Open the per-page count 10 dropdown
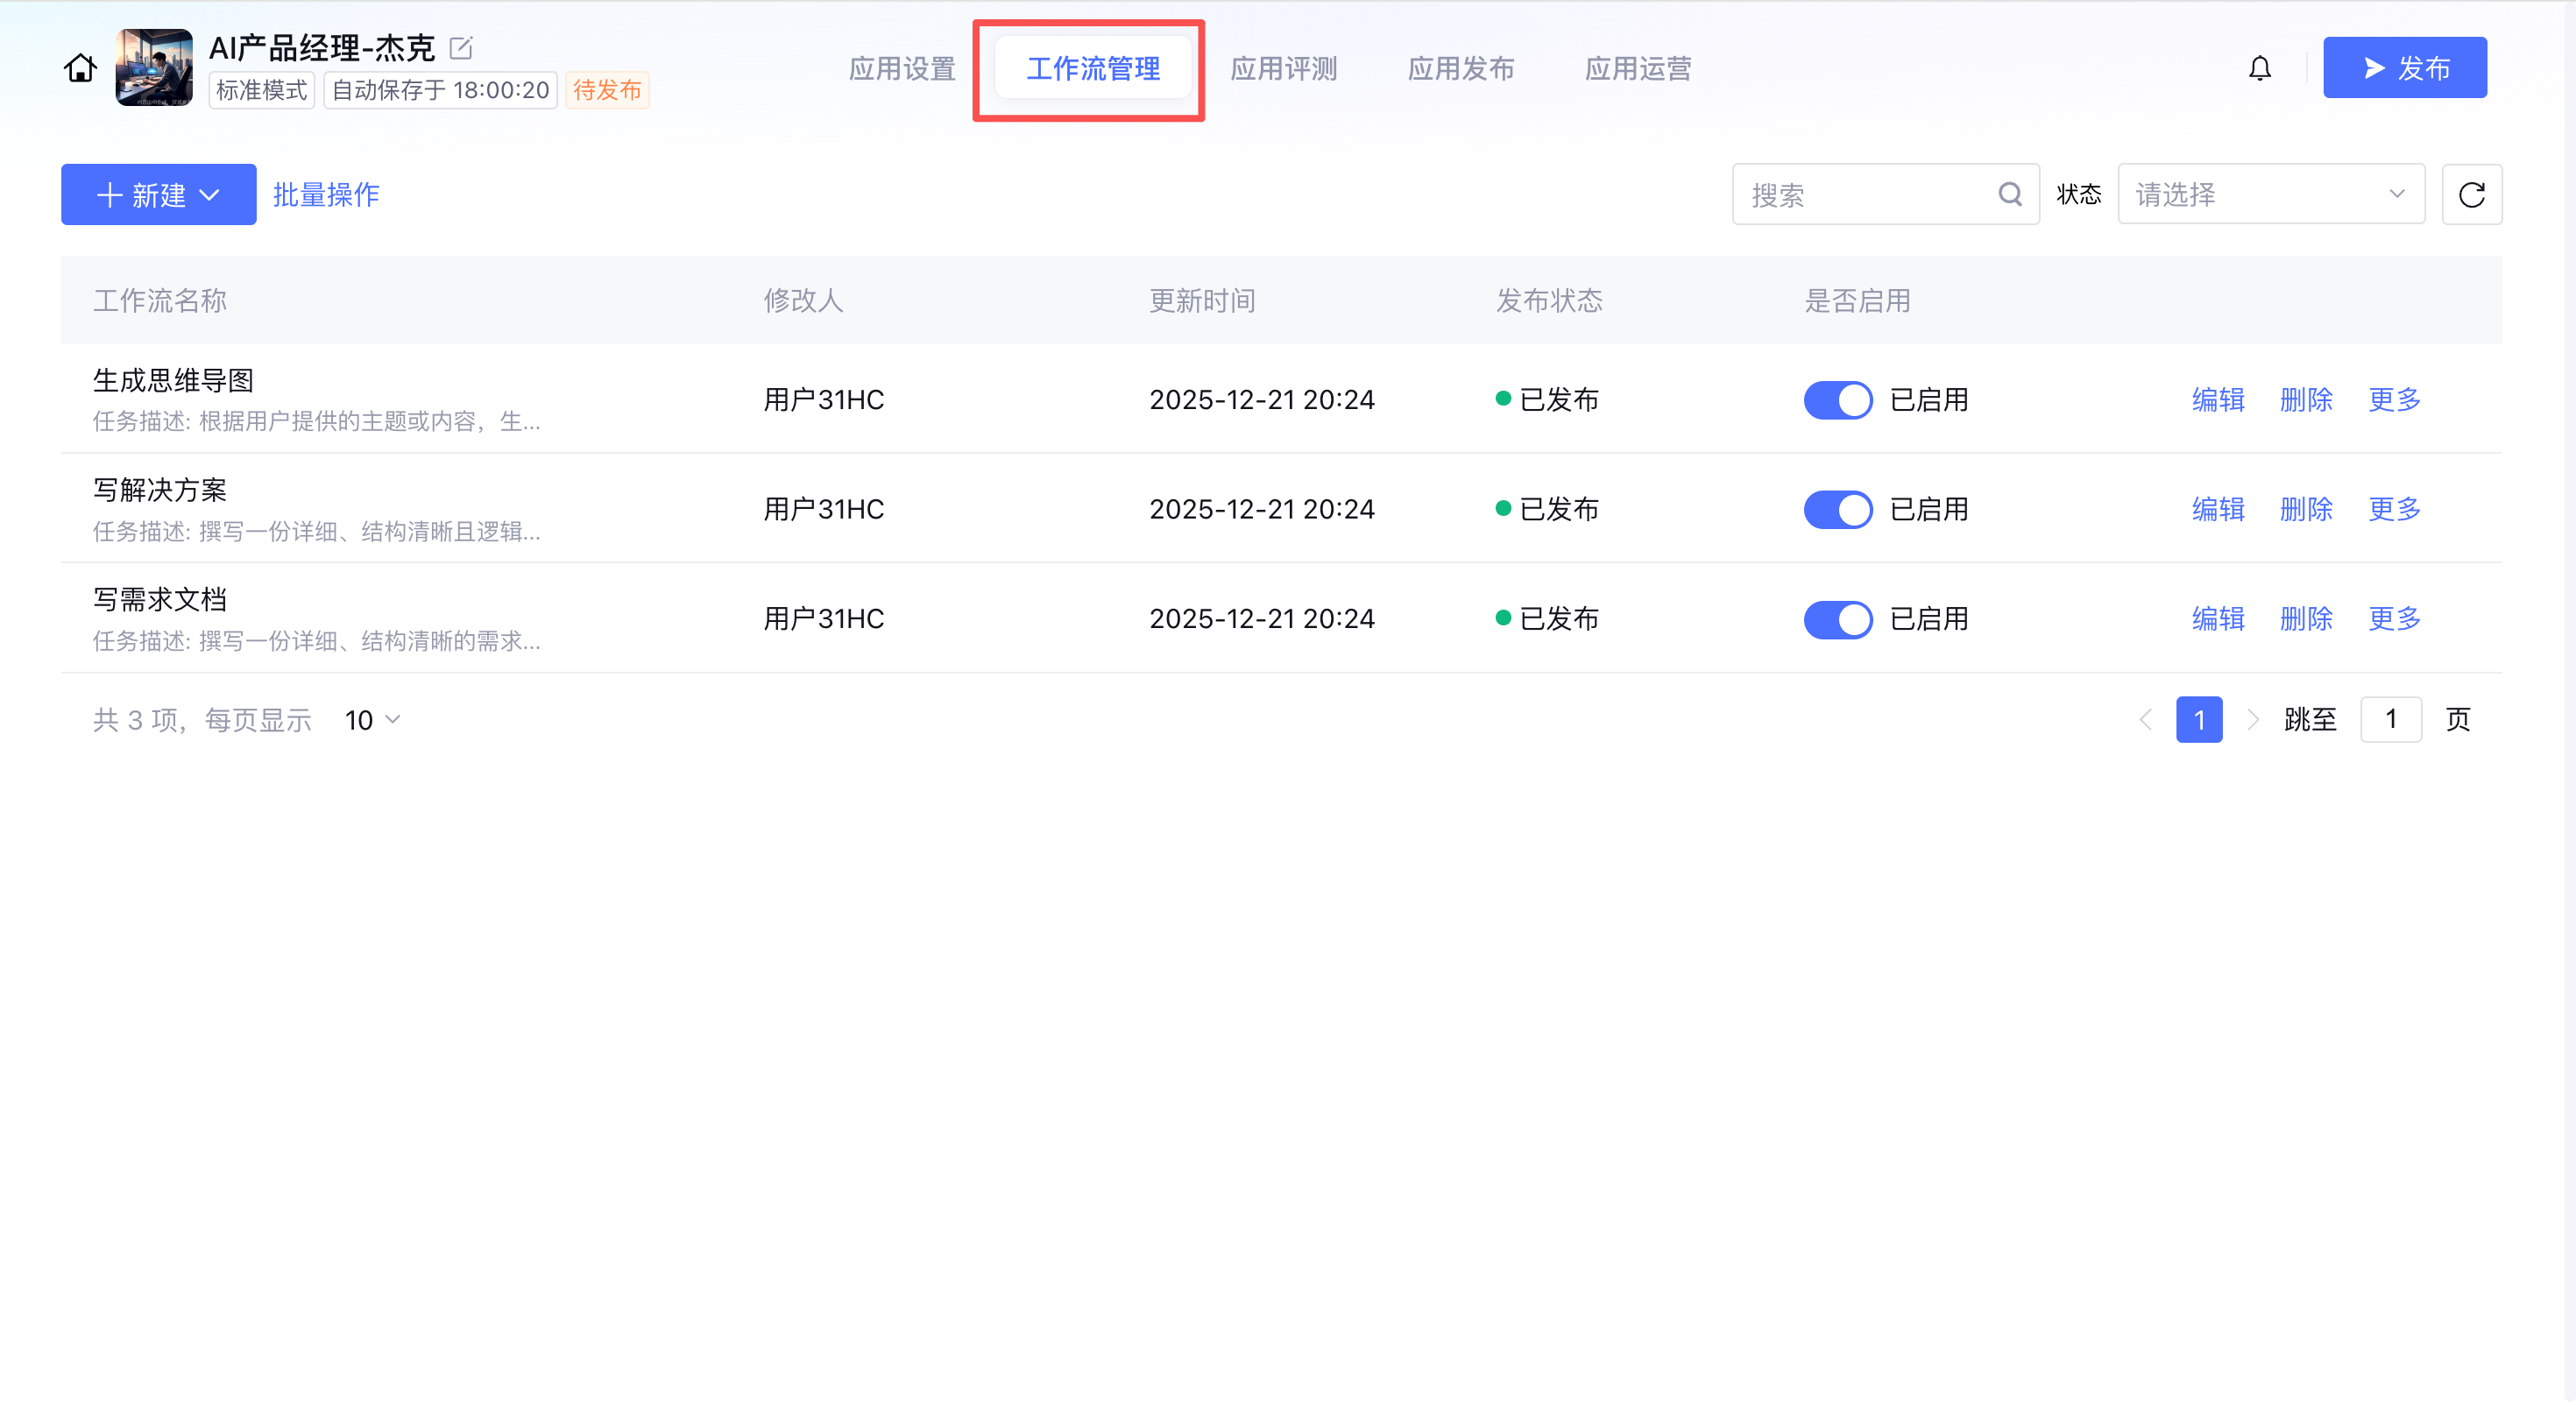 point(372,720)
